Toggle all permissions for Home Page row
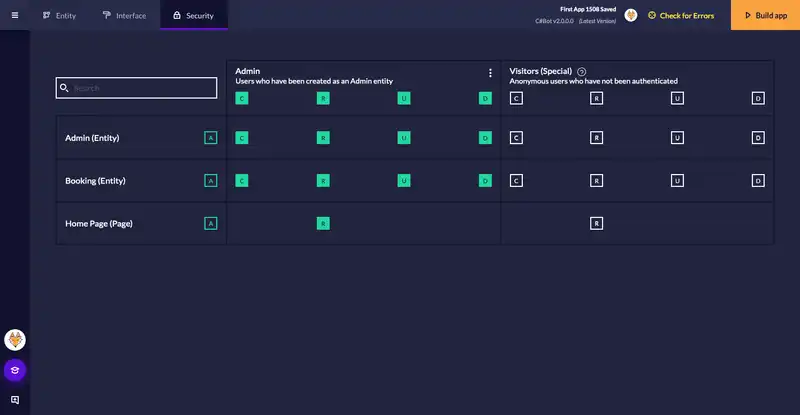The image size is (800, 415). coord(210,224)
